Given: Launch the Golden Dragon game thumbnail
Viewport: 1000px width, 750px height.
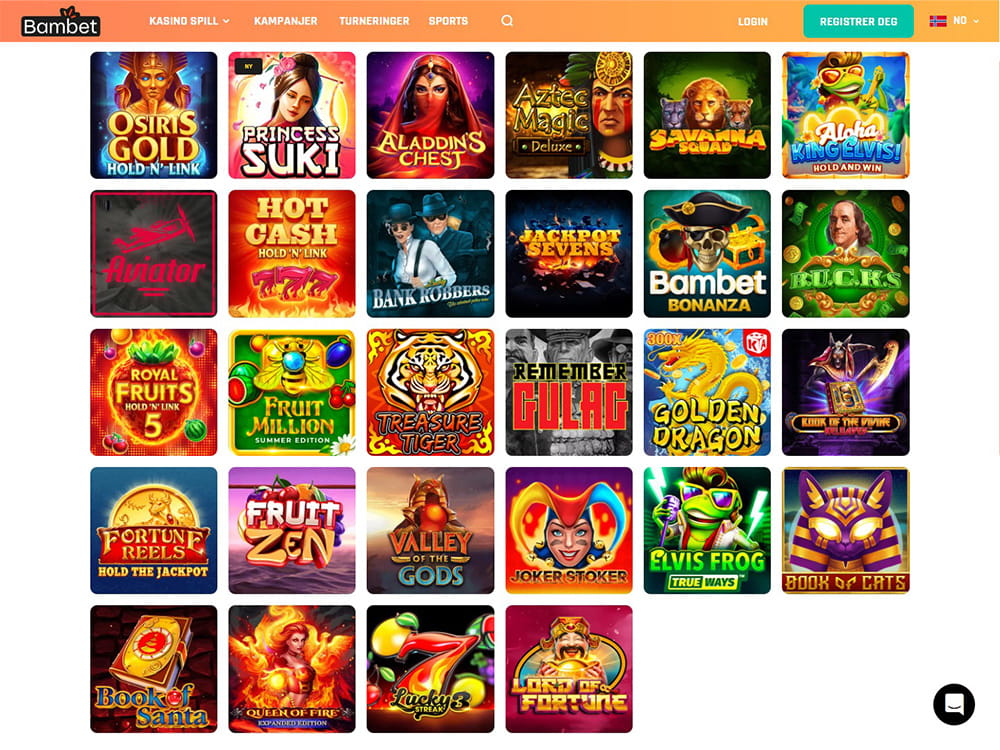Looking at the screenshot, I should 707,392.
